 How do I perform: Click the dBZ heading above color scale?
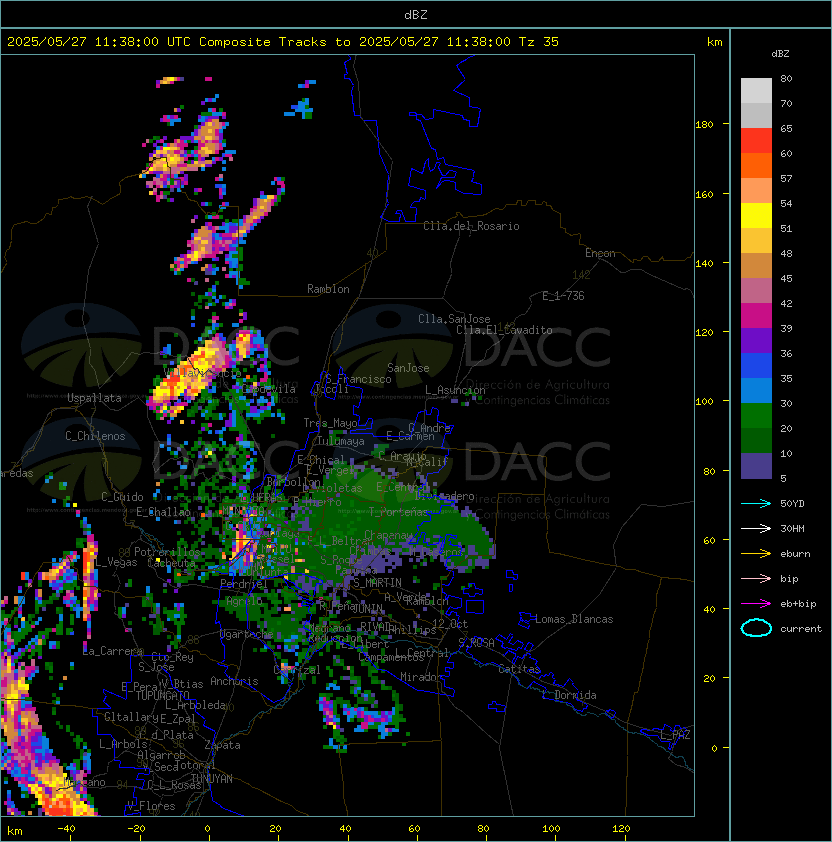[x=780, y=54]
